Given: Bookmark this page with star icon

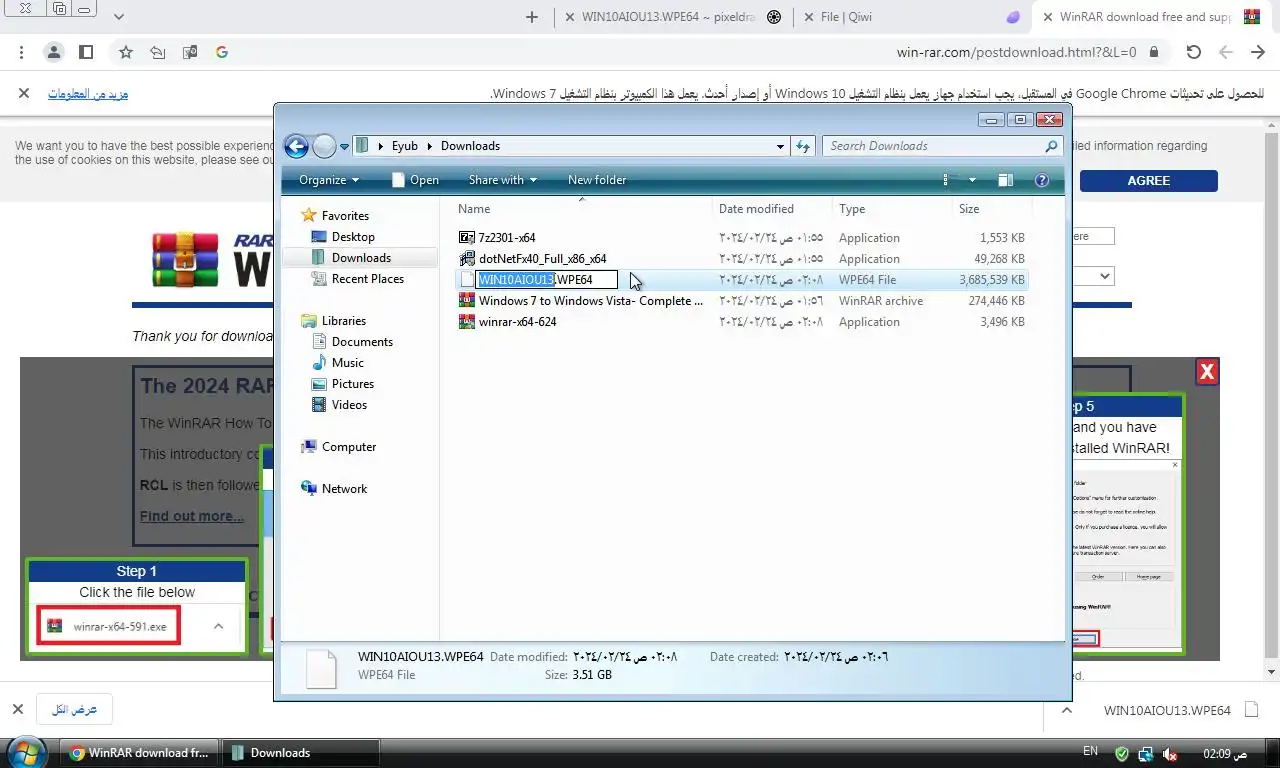Looking at the screenshot, I should 125,52.
